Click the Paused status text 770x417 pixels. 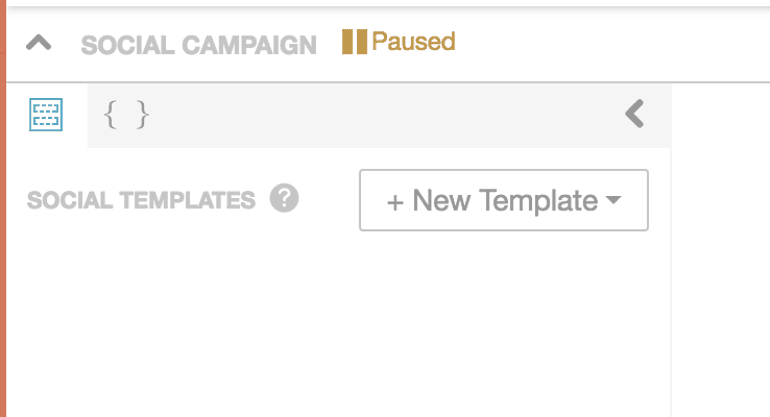(413, 42)
